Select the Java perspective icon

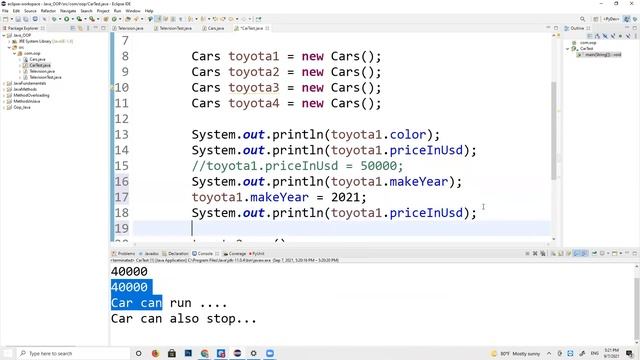[627, 19]
